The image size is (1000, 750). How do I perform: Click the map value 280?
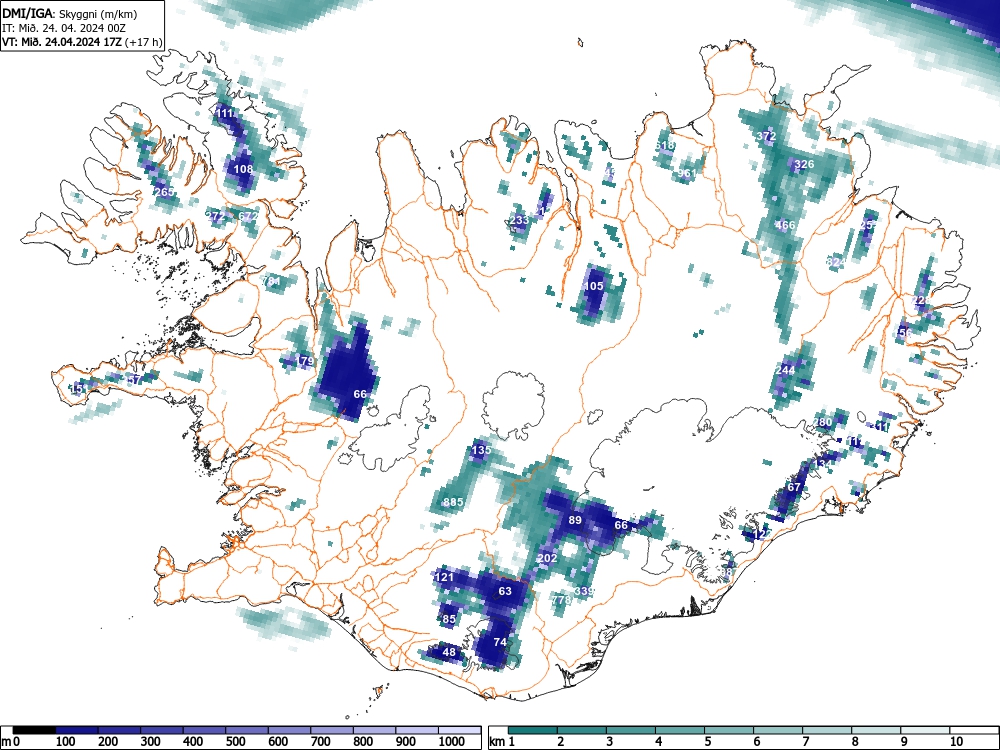pos(823,422)
